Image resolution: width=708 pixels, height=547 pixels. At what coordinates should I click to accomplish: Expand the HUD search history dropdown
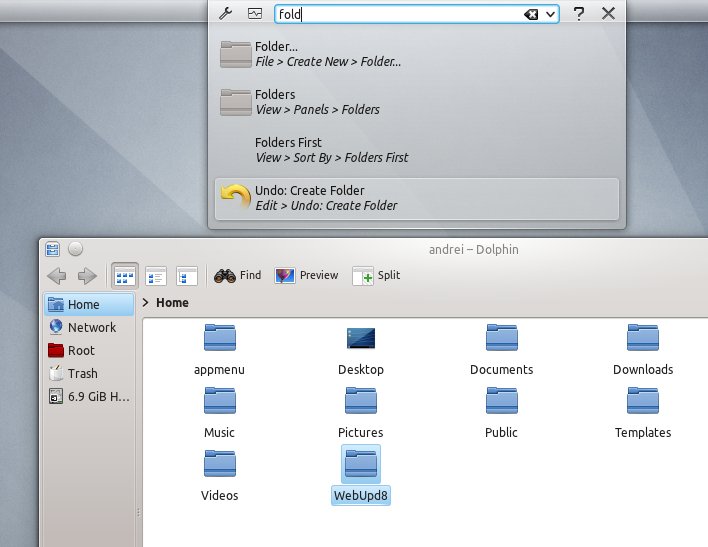(x=551, y=14)
